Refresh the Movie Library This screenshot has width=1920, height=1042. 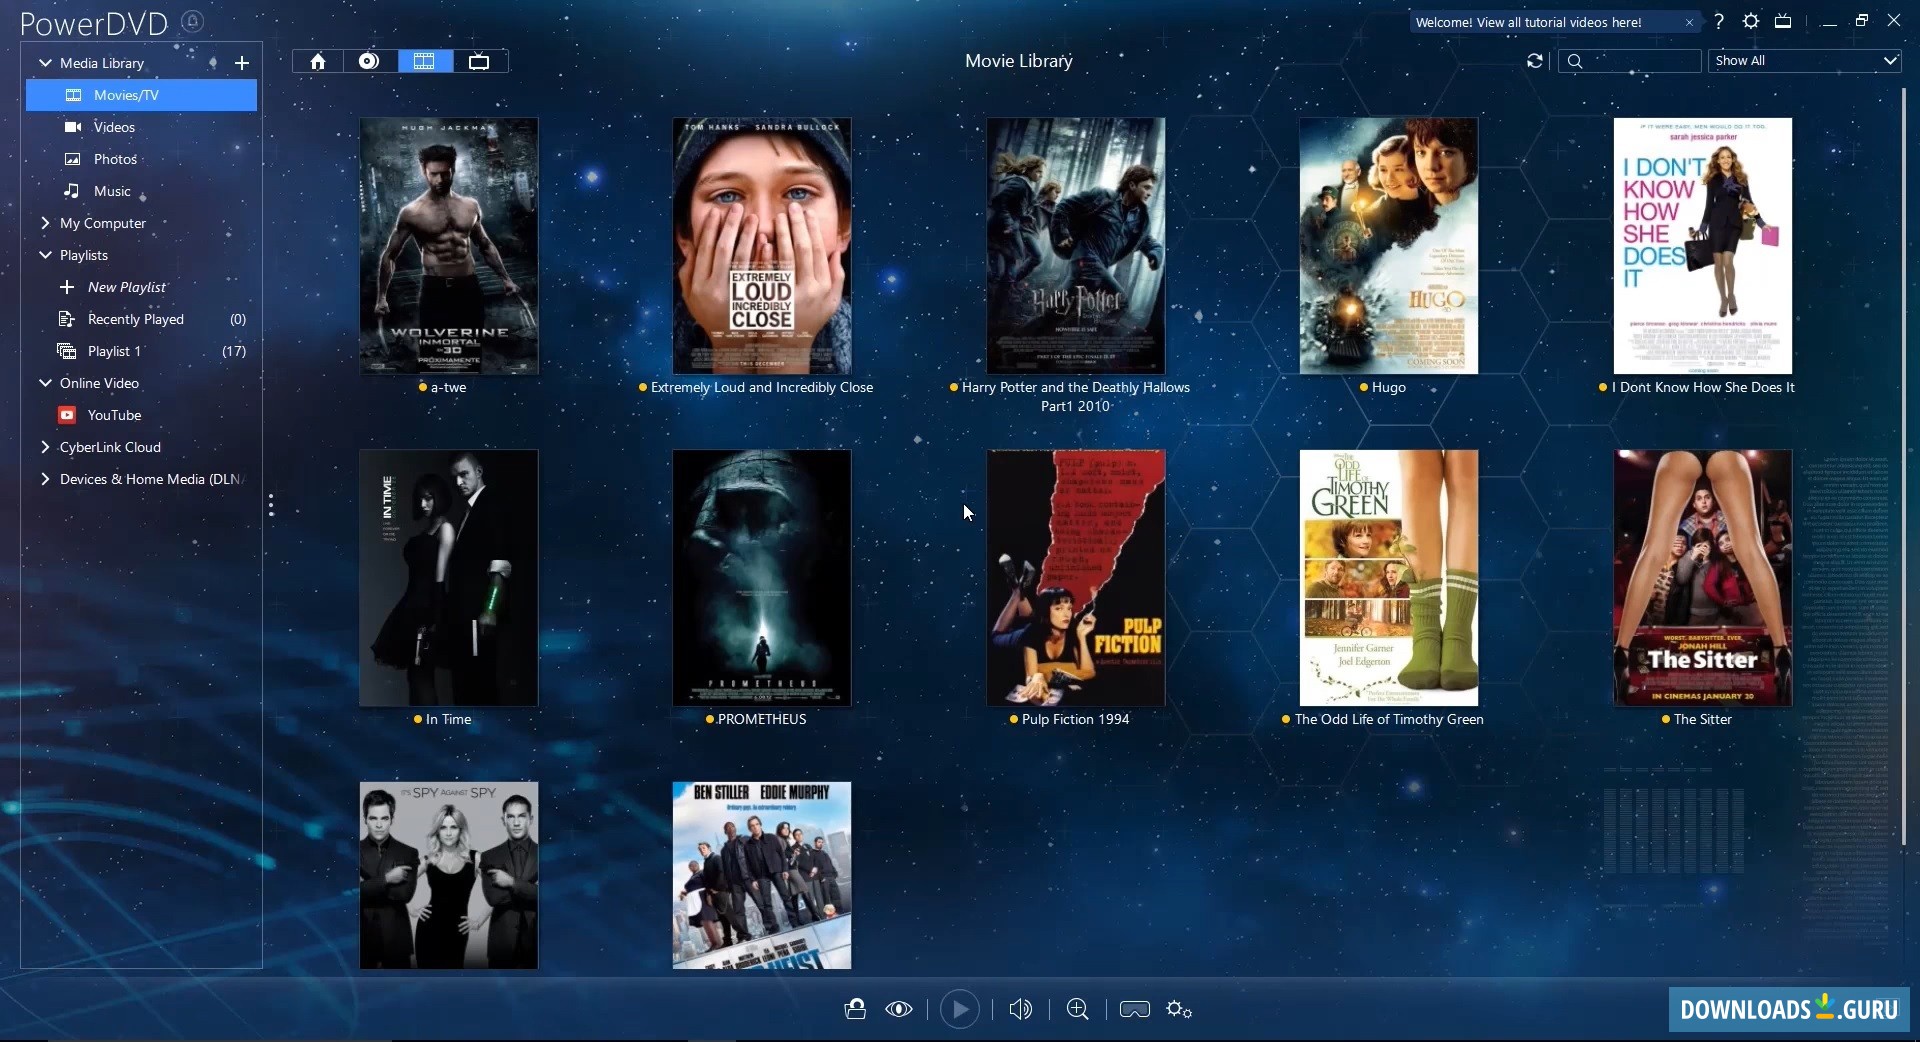tap(1534, 60)
